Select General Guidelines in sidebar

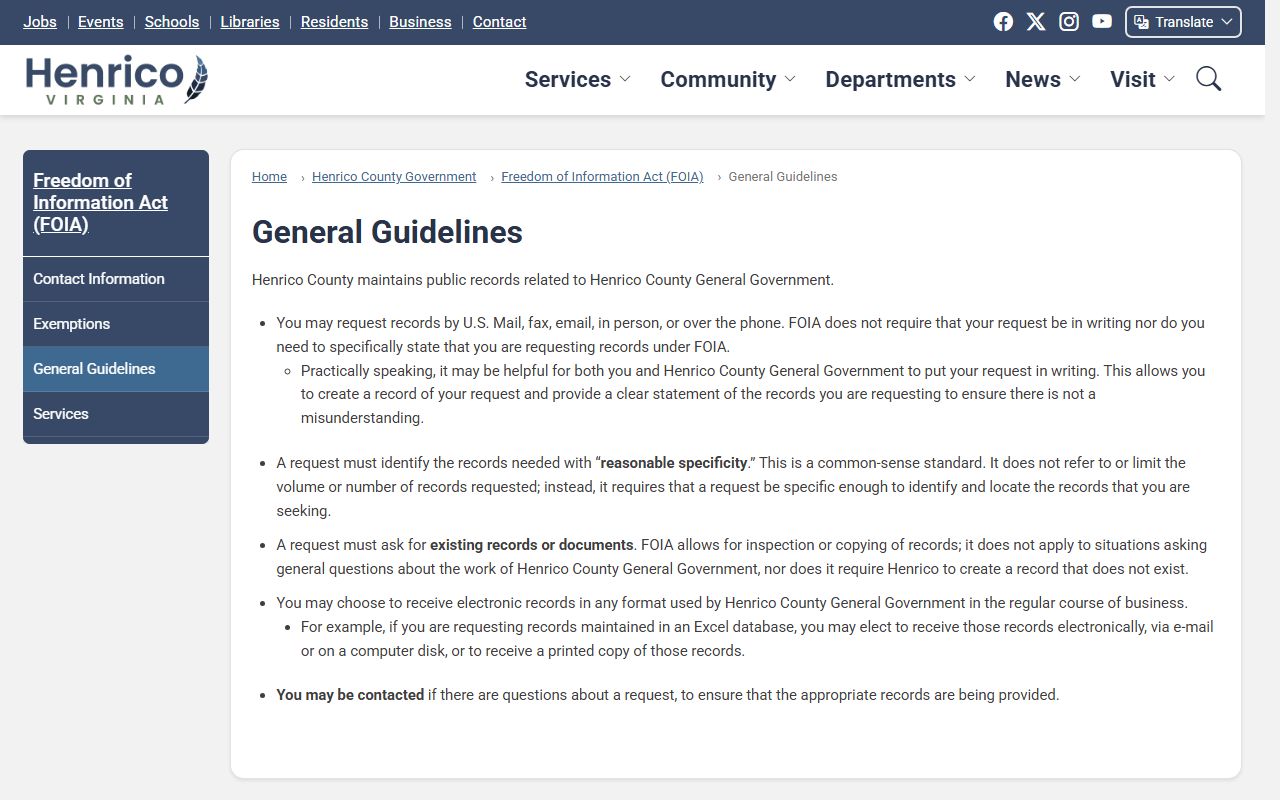point(116,369)
